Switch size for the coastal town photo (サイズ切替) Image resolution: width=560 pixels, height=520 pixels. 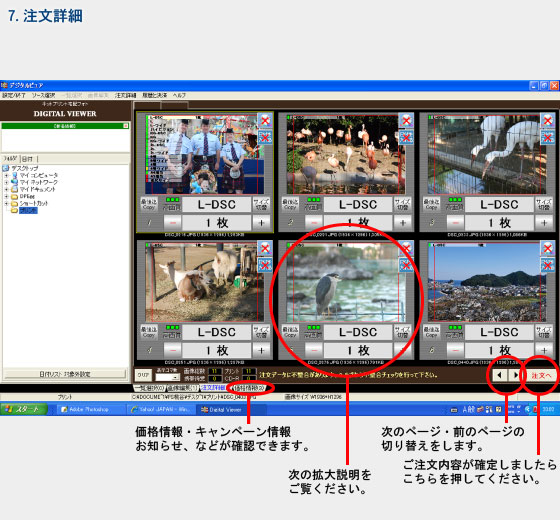[544, 332]
